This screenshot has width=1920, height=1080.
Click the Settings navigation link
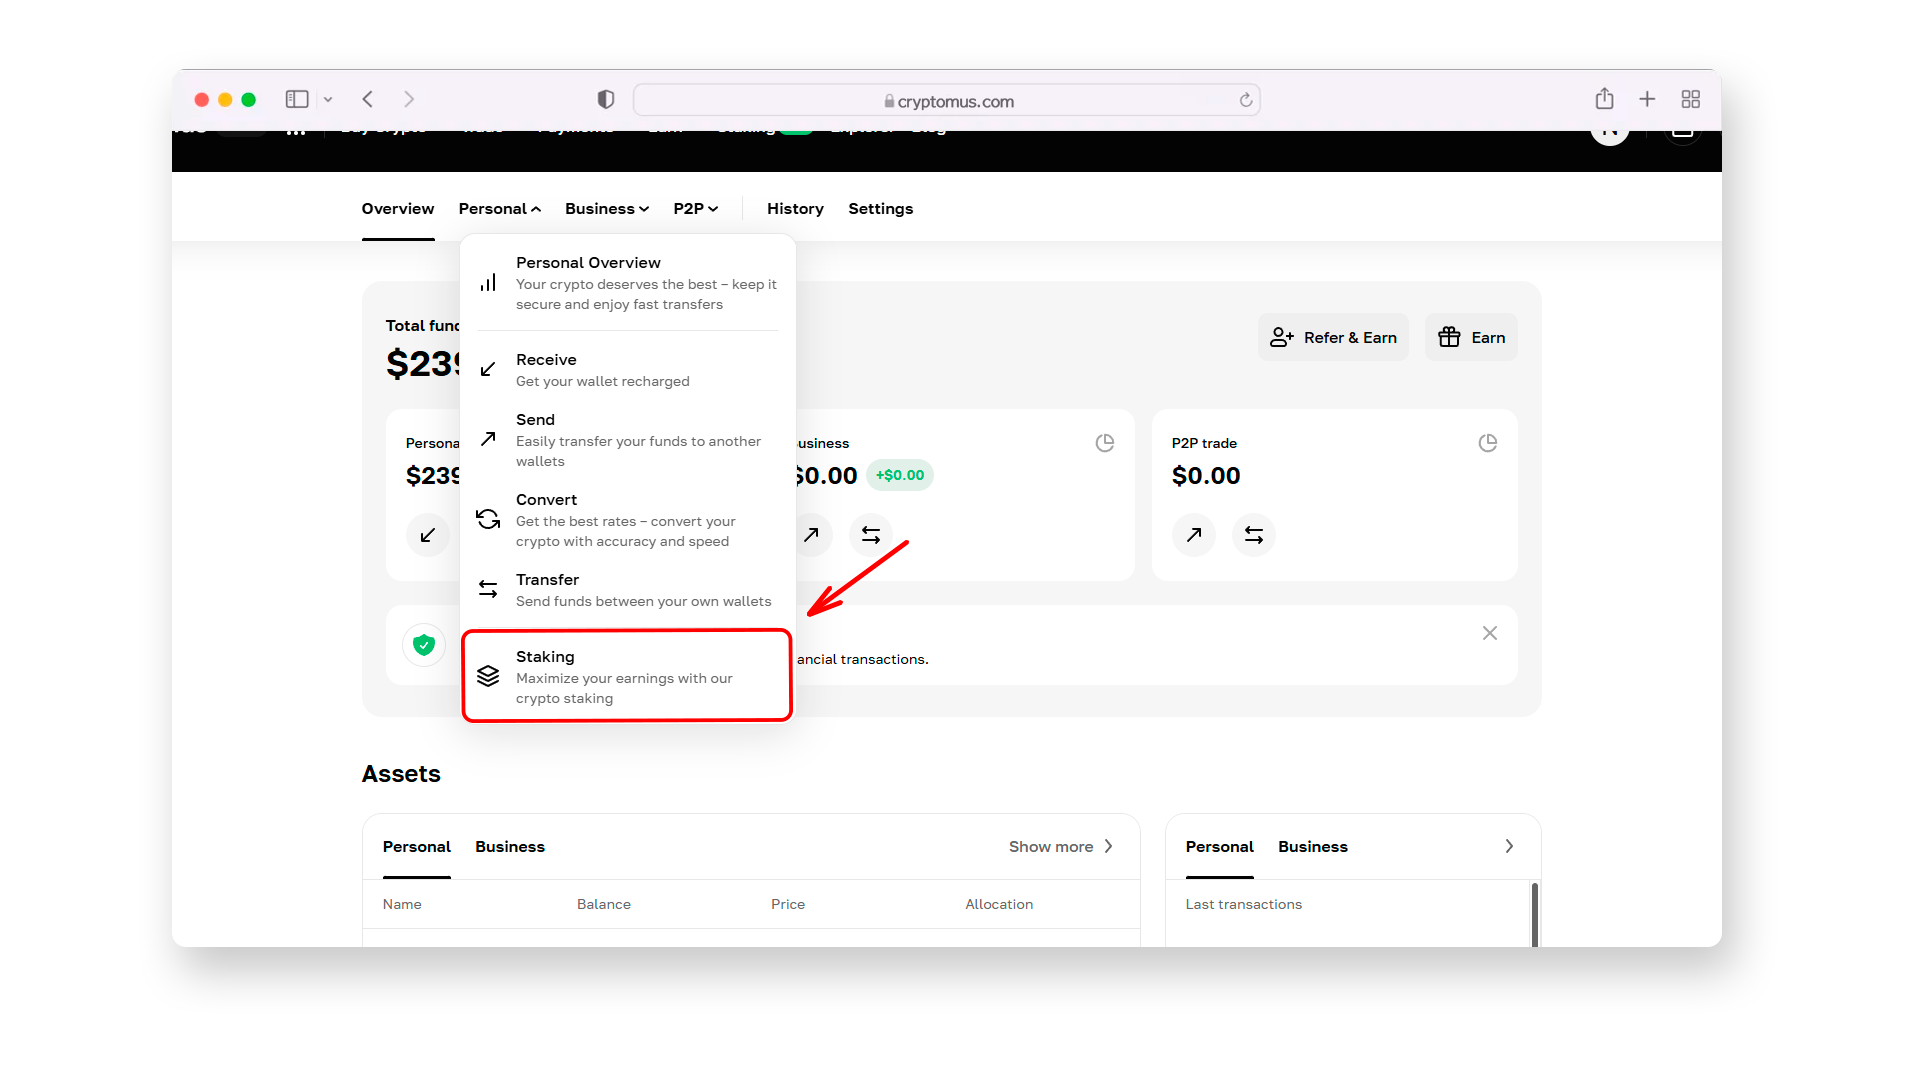tap(878, 208)
